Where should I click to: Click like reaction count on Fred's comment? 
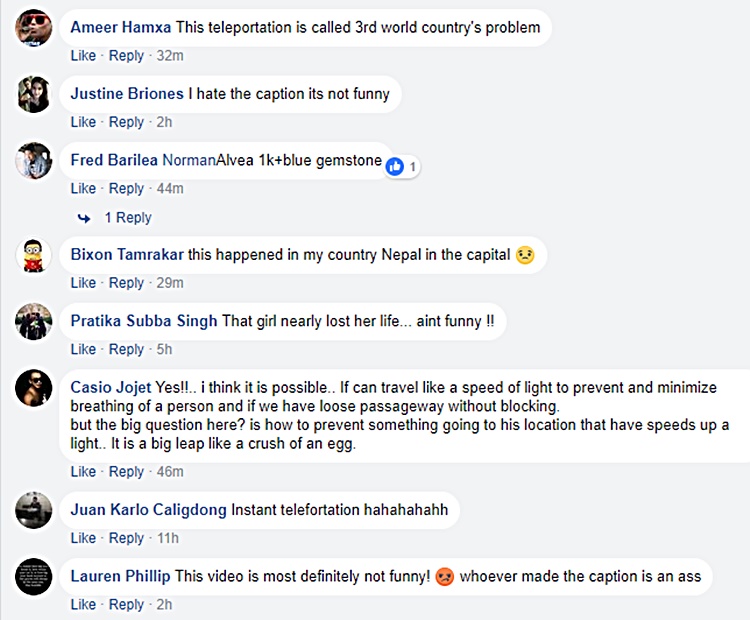[x=402, y=166]
